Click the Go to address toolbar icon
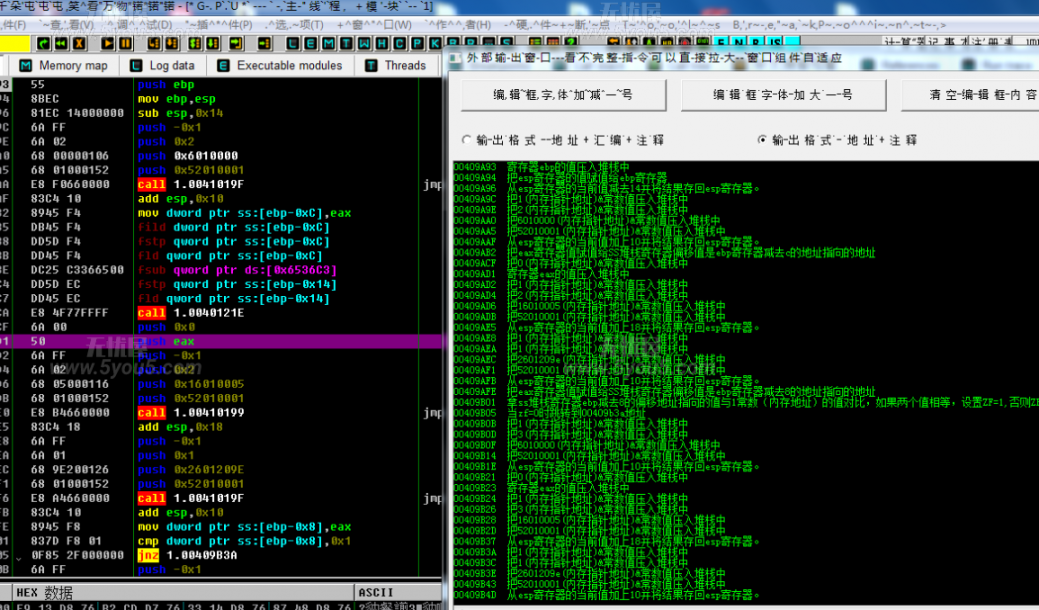Screen dimensions: 1039x610 [264, 44]
